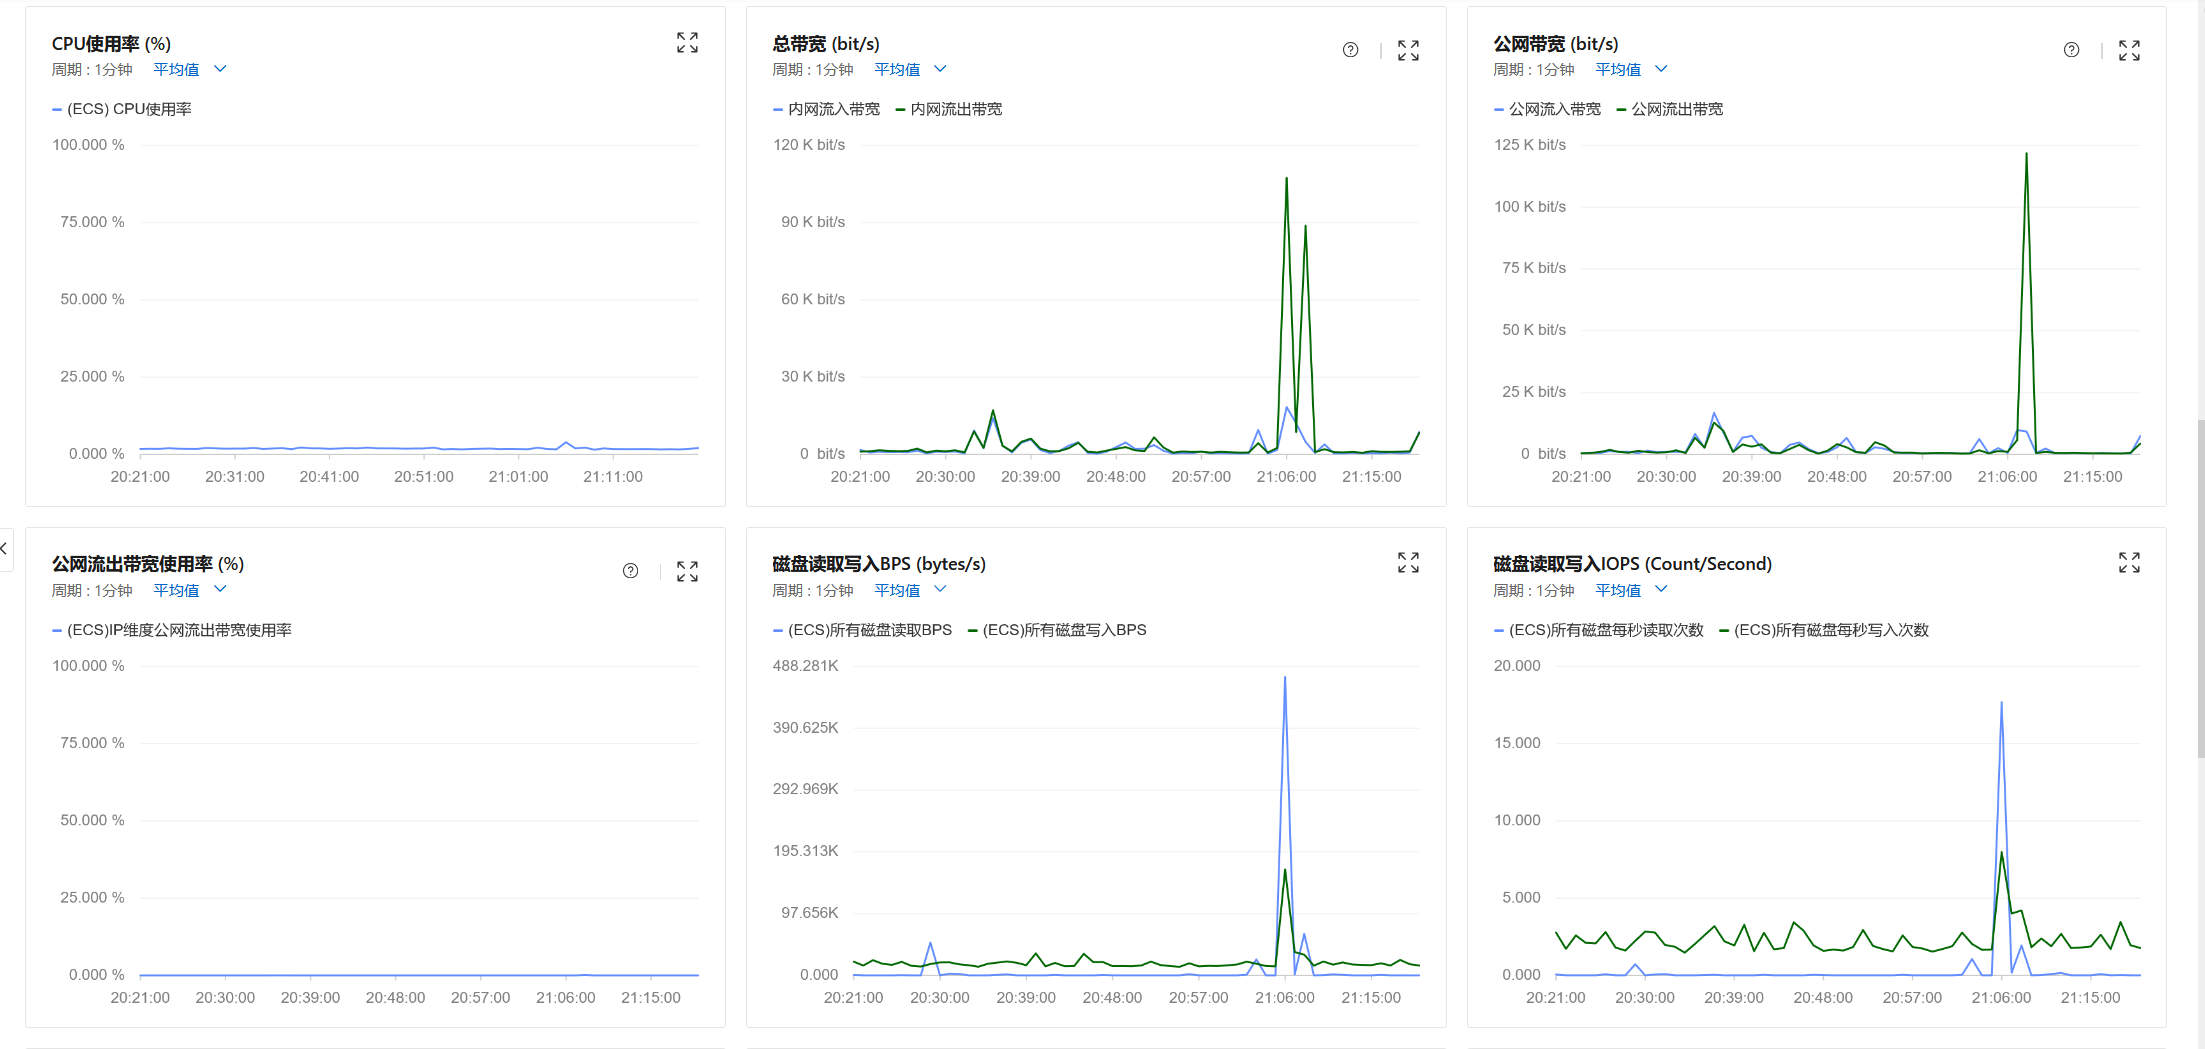Click 20.000 axis label in IOPS chart
The width and height of the screenshot is (2205, 1049).
tap(1517, 666)
